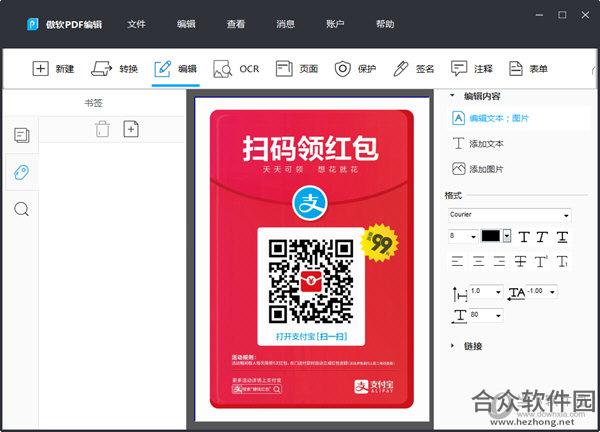Click the line spacing icon
Viewport: 600px width, 432px height.
[x=460, y=294]
